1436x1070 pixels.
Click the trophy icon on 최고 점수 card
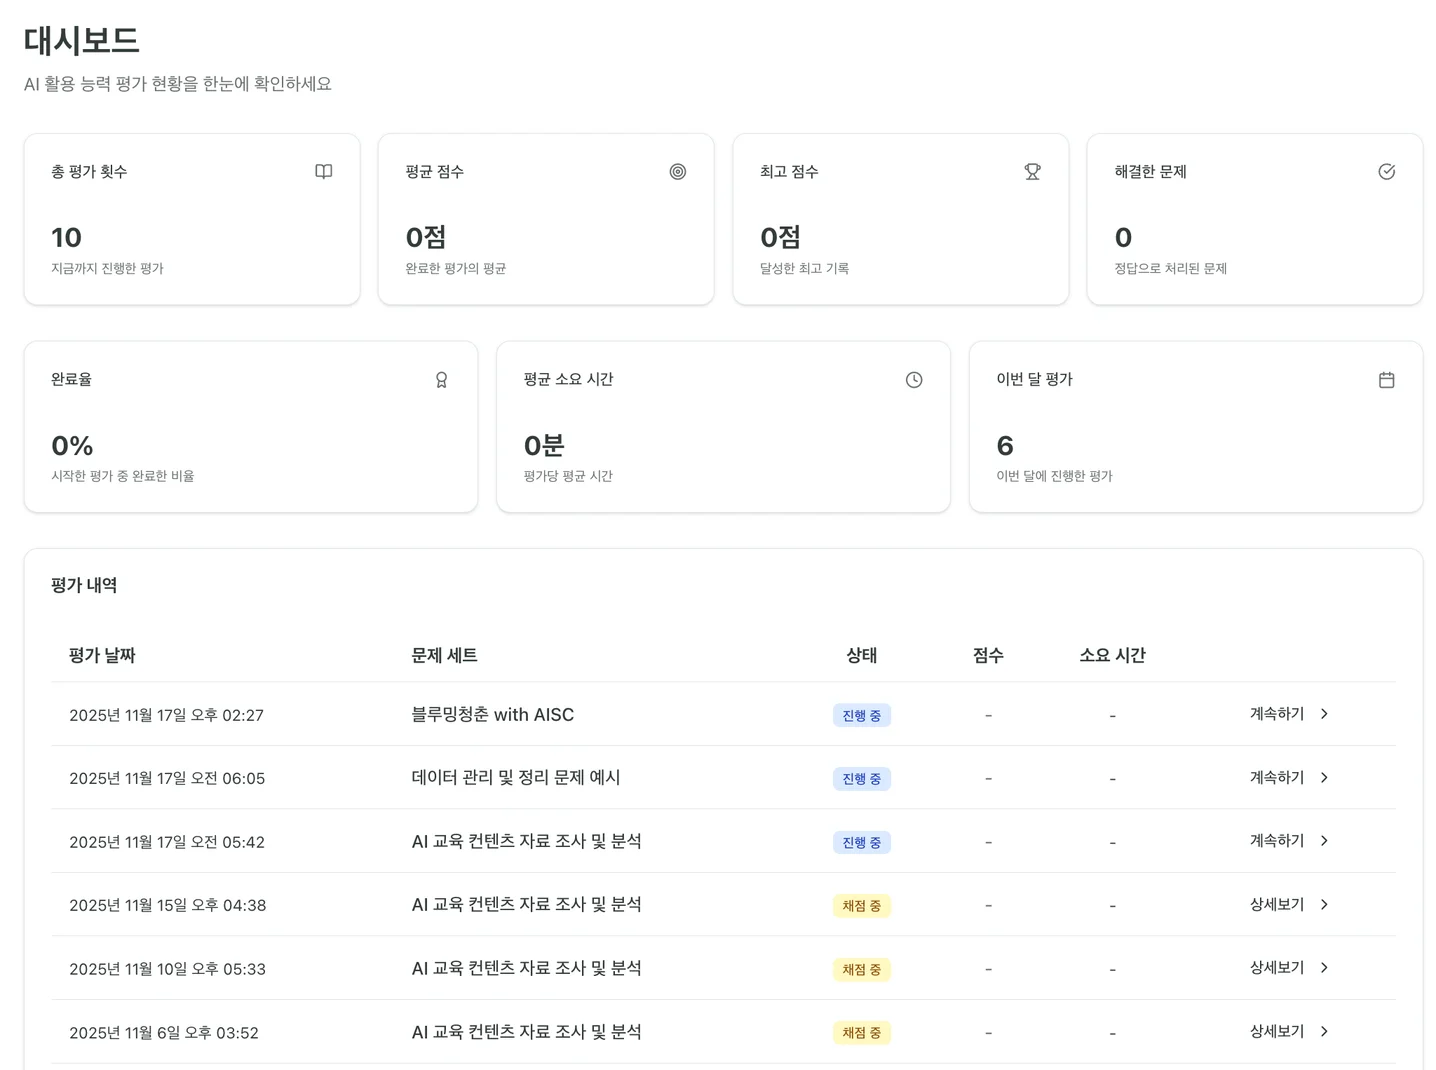point(1032,171)
